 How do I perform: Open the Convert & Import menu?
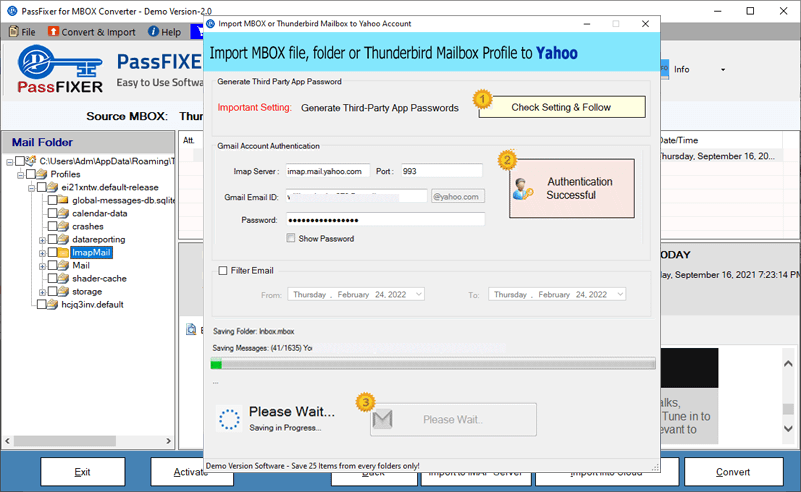(x=92, y=32)
